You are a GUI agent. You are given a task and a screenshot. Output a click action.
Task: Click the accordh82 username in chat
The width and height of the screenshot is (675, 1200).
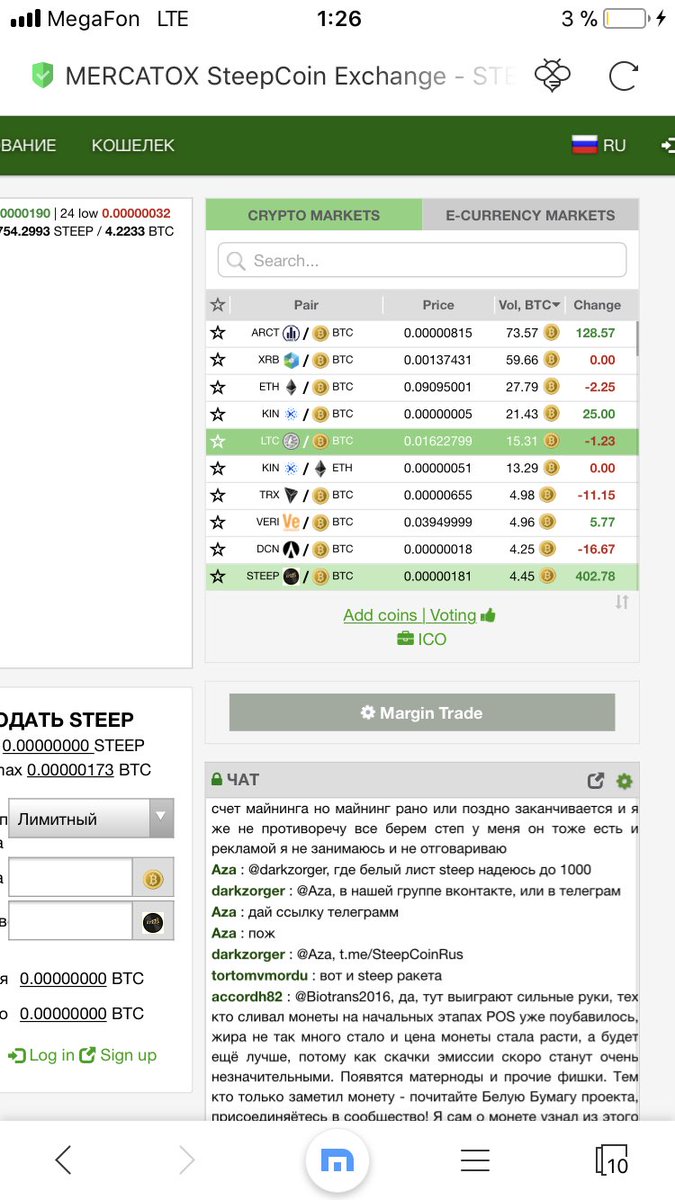(x=247, y=996)
